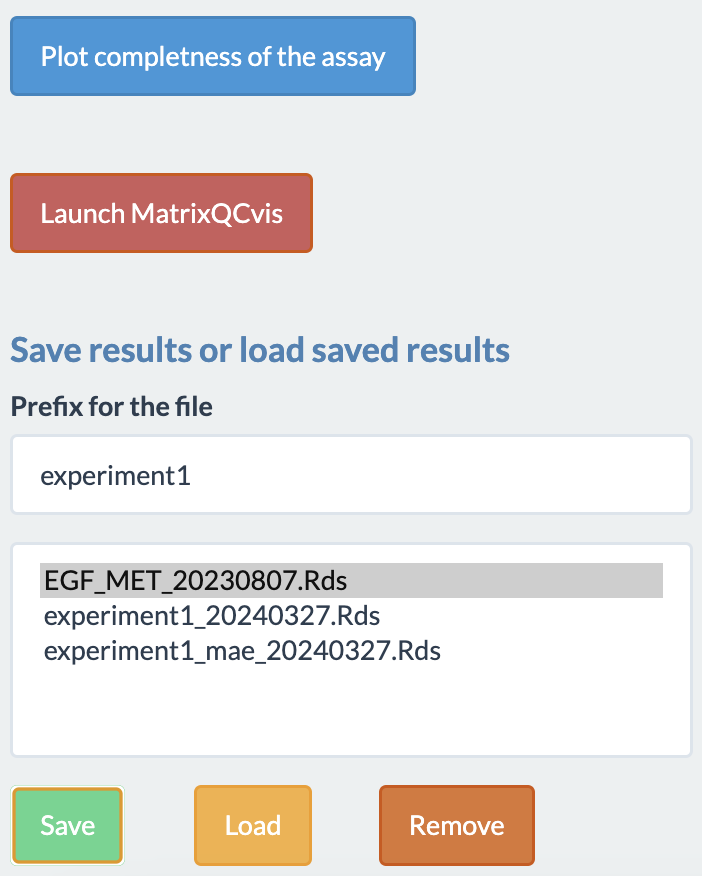Screen dimensions: 702x876
Task: Click the Prefix for the file label
Action: (112, 406)
